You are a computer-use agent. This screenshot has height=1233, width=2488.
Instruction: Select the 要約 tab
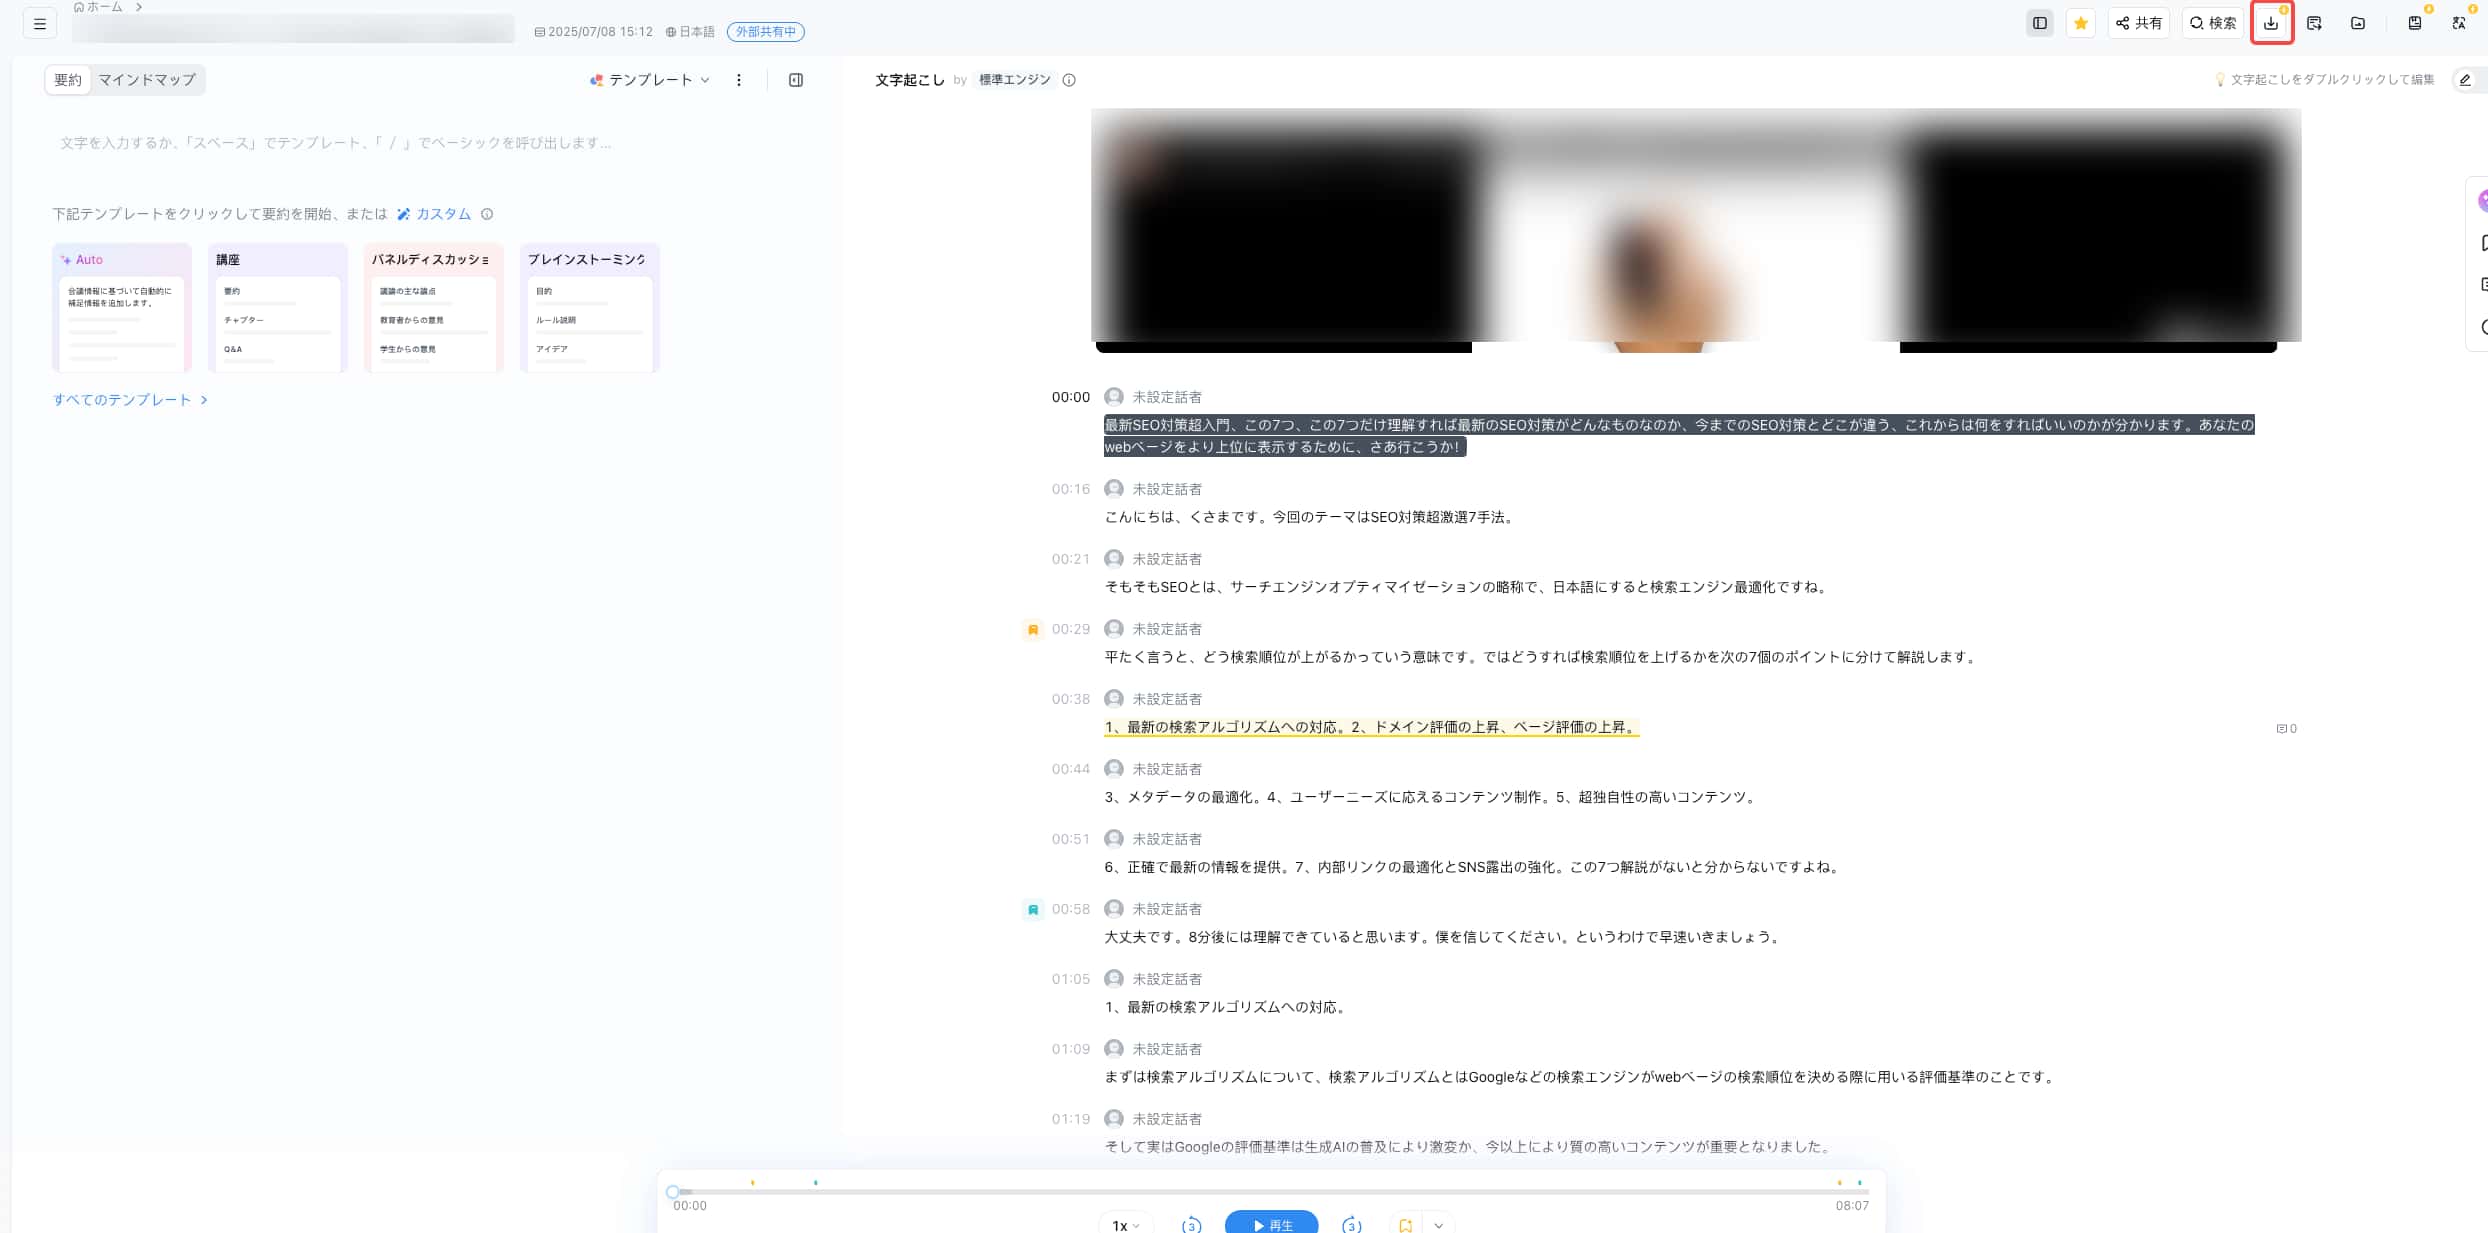pyautogui.click(x=68, y=80)
